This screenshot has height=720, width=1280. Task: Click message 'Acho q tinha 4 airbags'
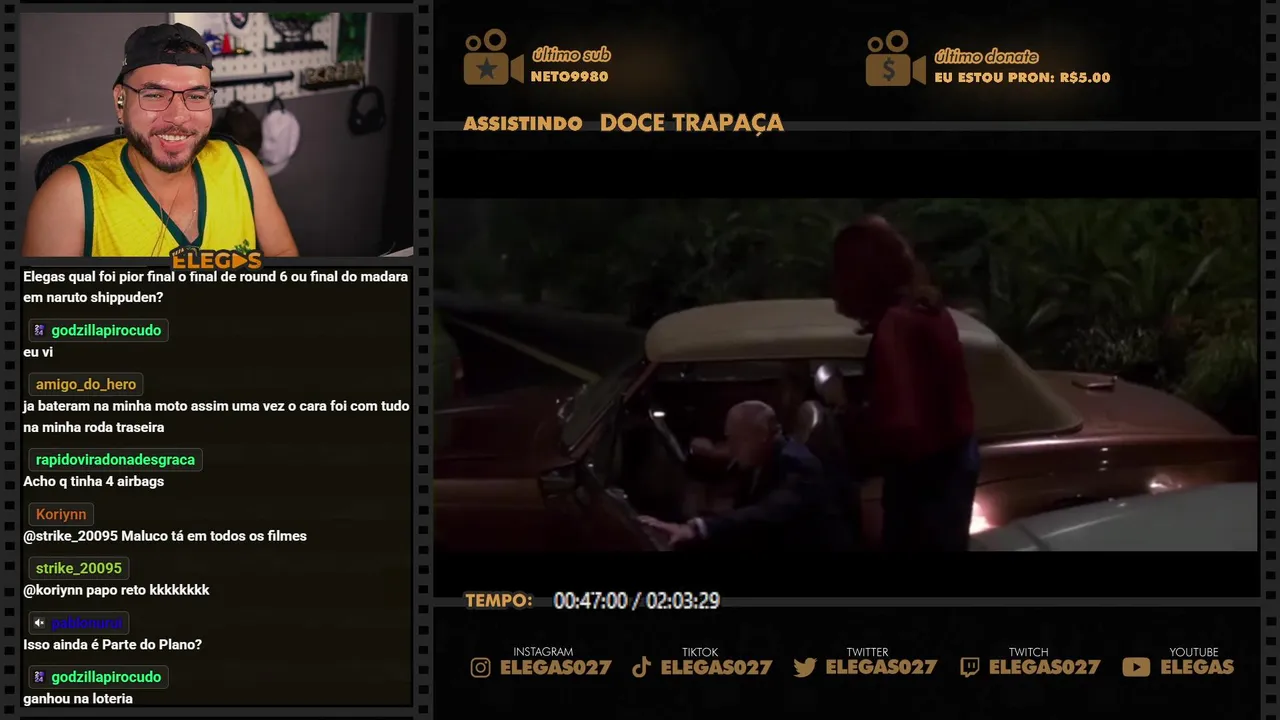click(x=94, y=481)
